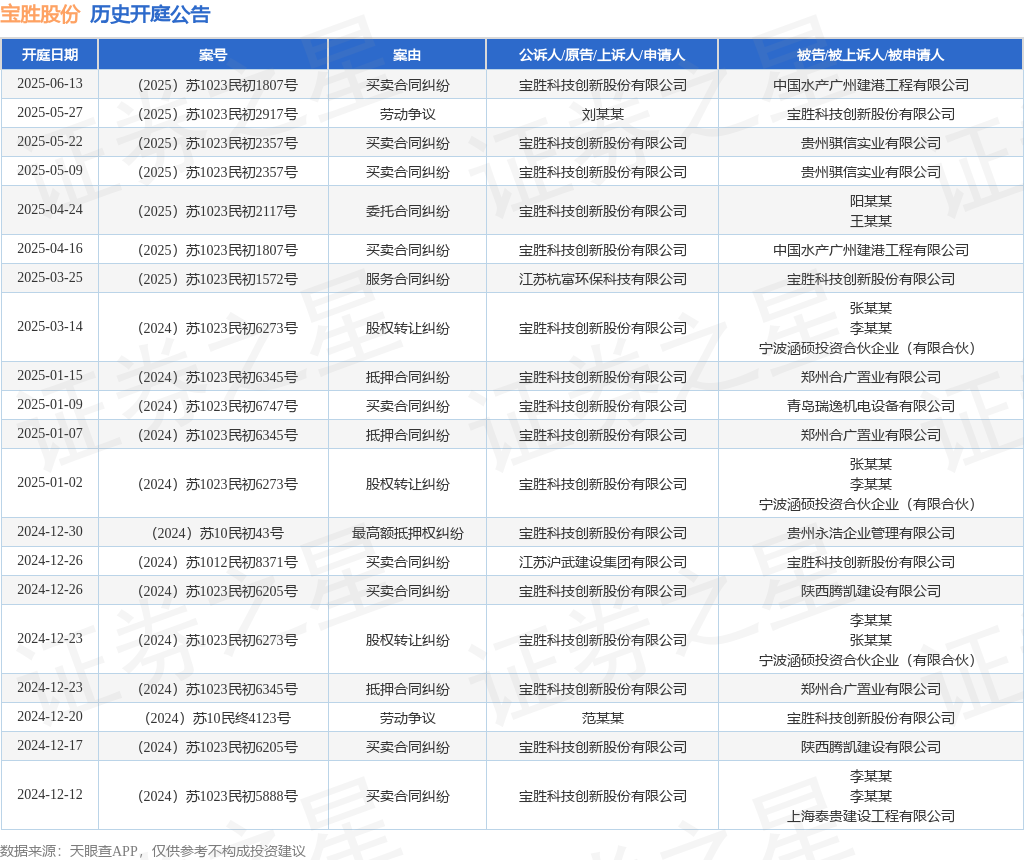Click 劳动争议 in the 2025-05-27 row

408,114
